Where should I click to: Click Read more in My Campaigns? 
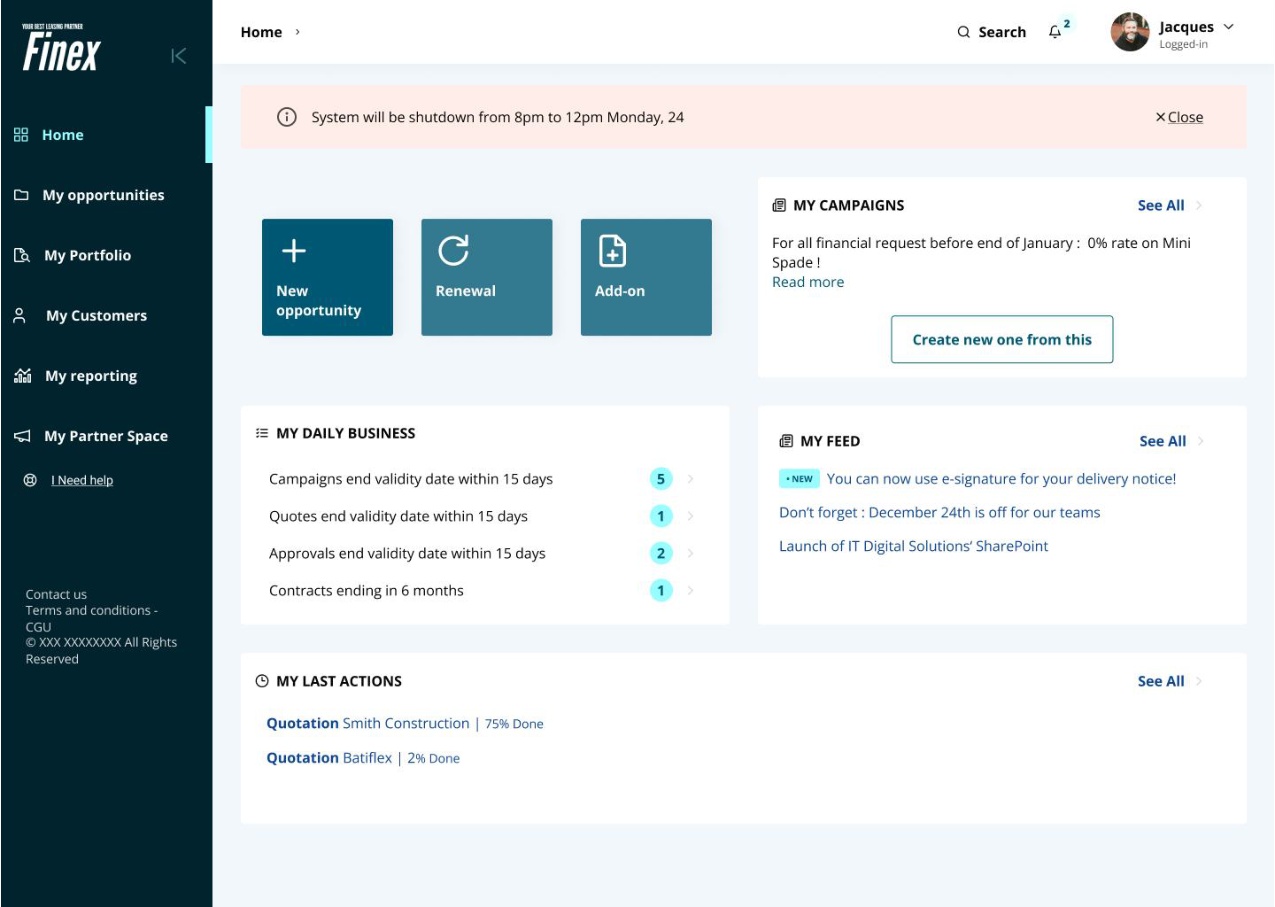[x=808, y=282]
